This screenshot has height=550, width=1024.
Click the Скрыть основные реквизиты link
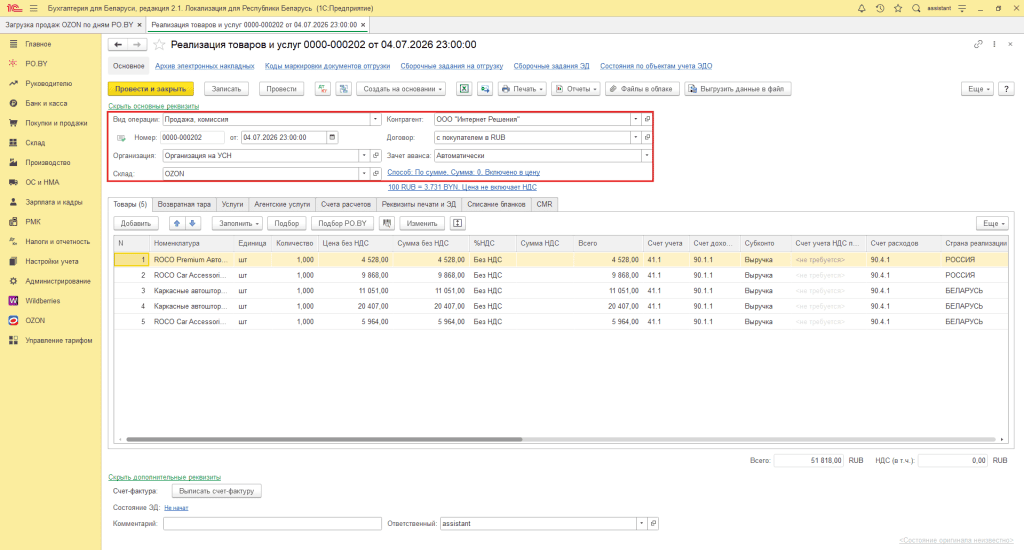[x=153, y=106]
